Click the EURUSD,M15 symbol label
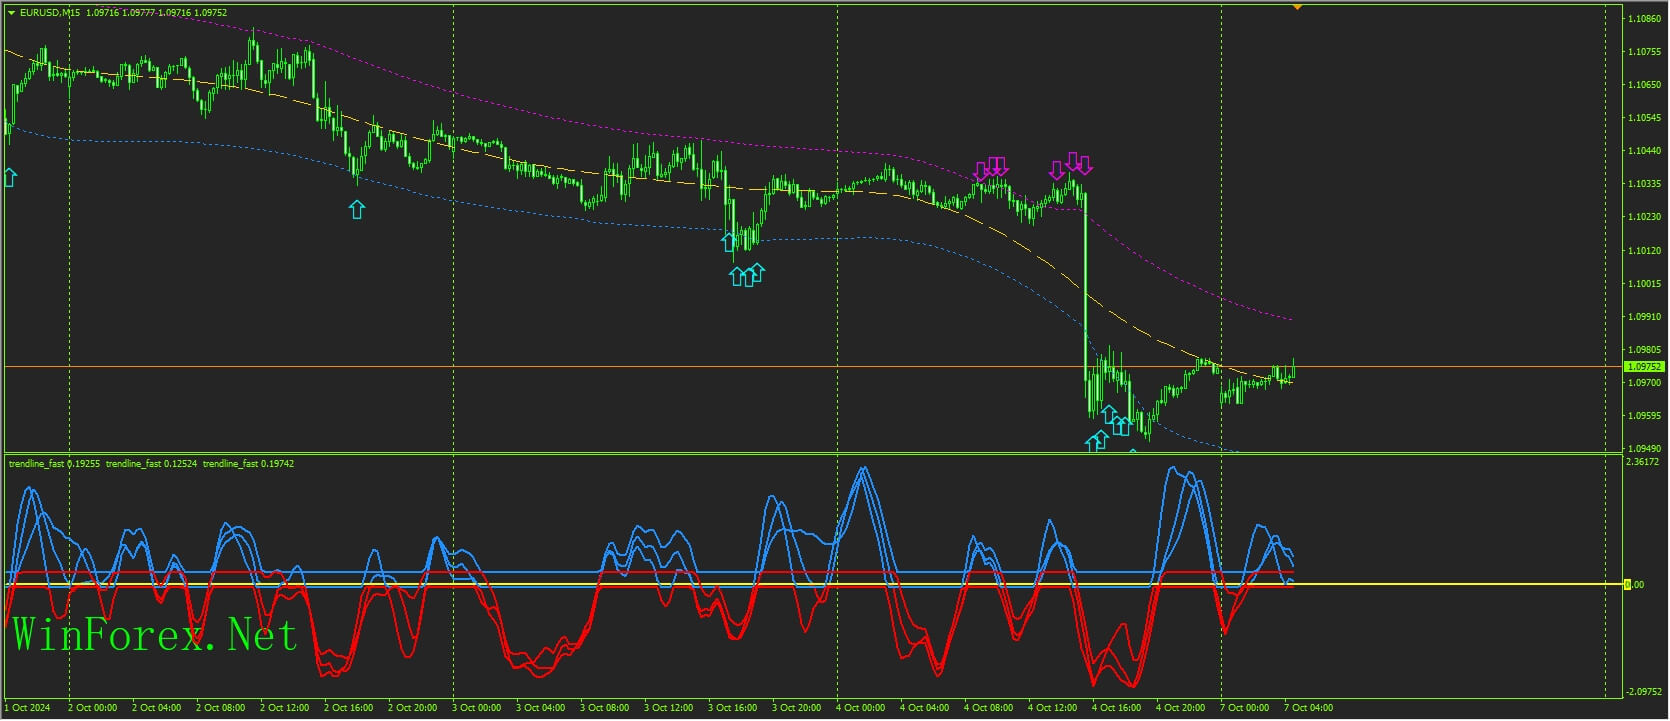Viewport: 1670px width, 721px height. click(51, 13)
